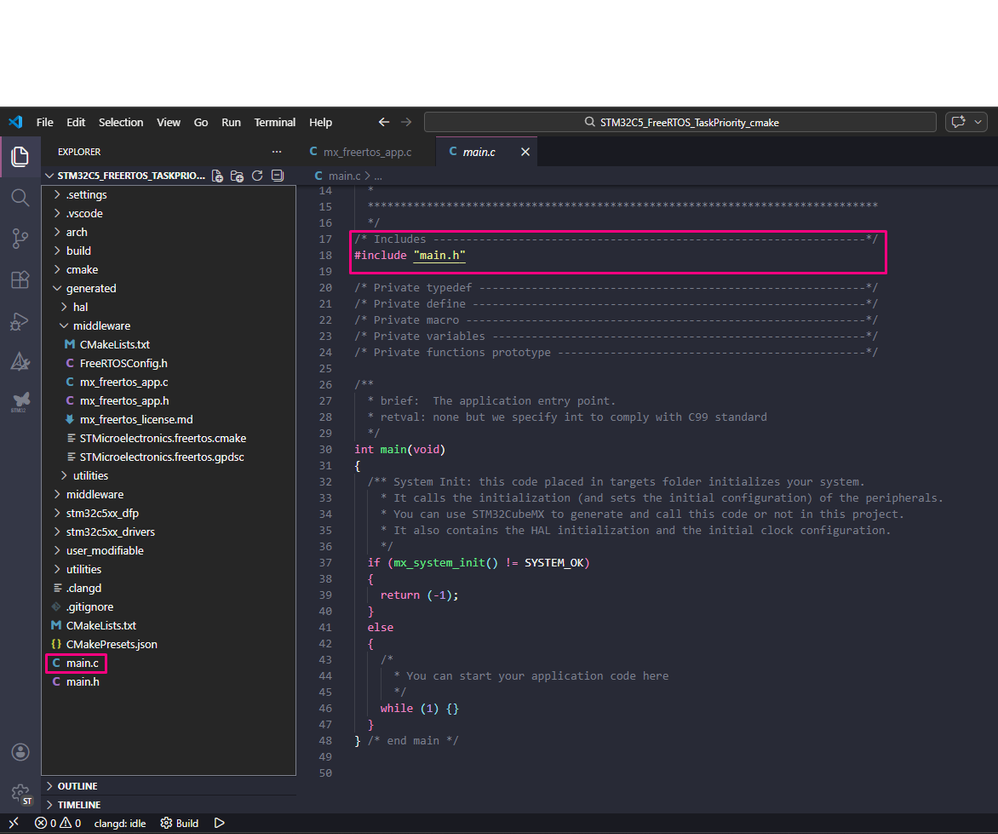The width and height of the screenshot is (998, 834).
Task: Open the Manage gear icon in the activity bar
Action: [x=20, y=793]
